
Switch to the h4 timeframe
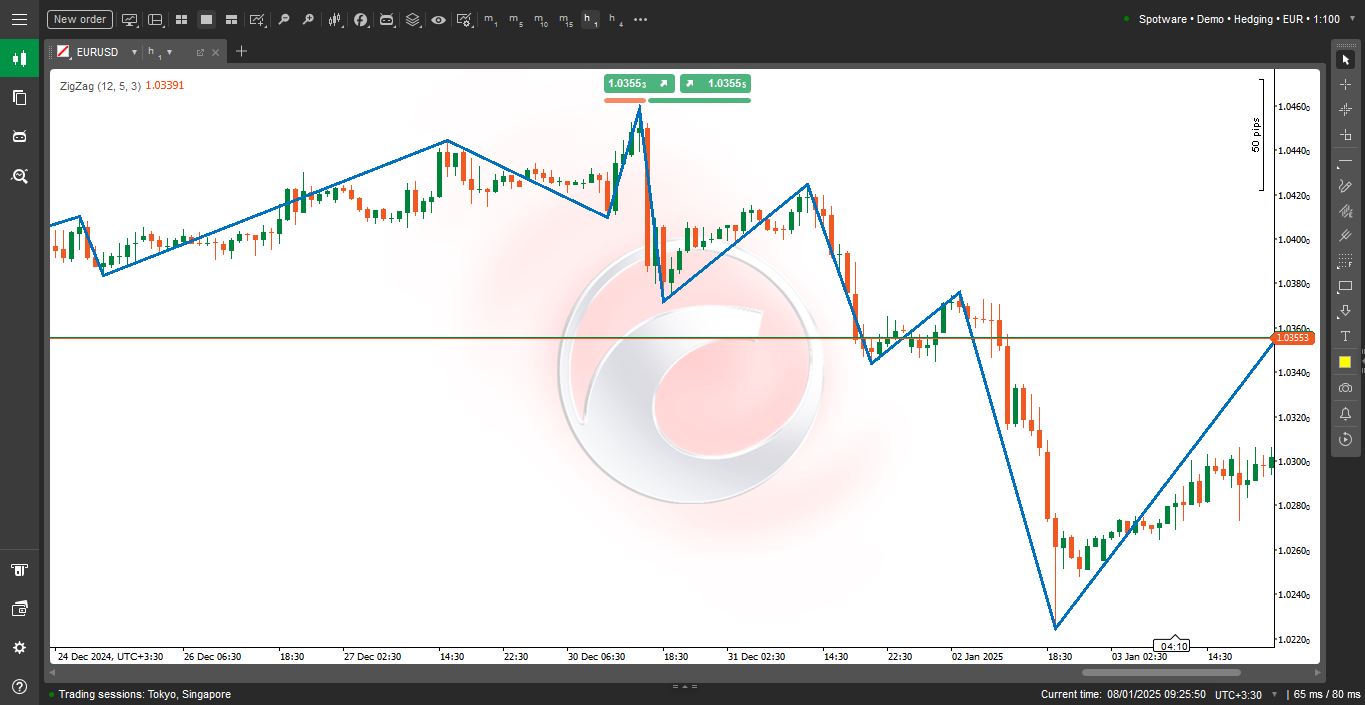616,19
